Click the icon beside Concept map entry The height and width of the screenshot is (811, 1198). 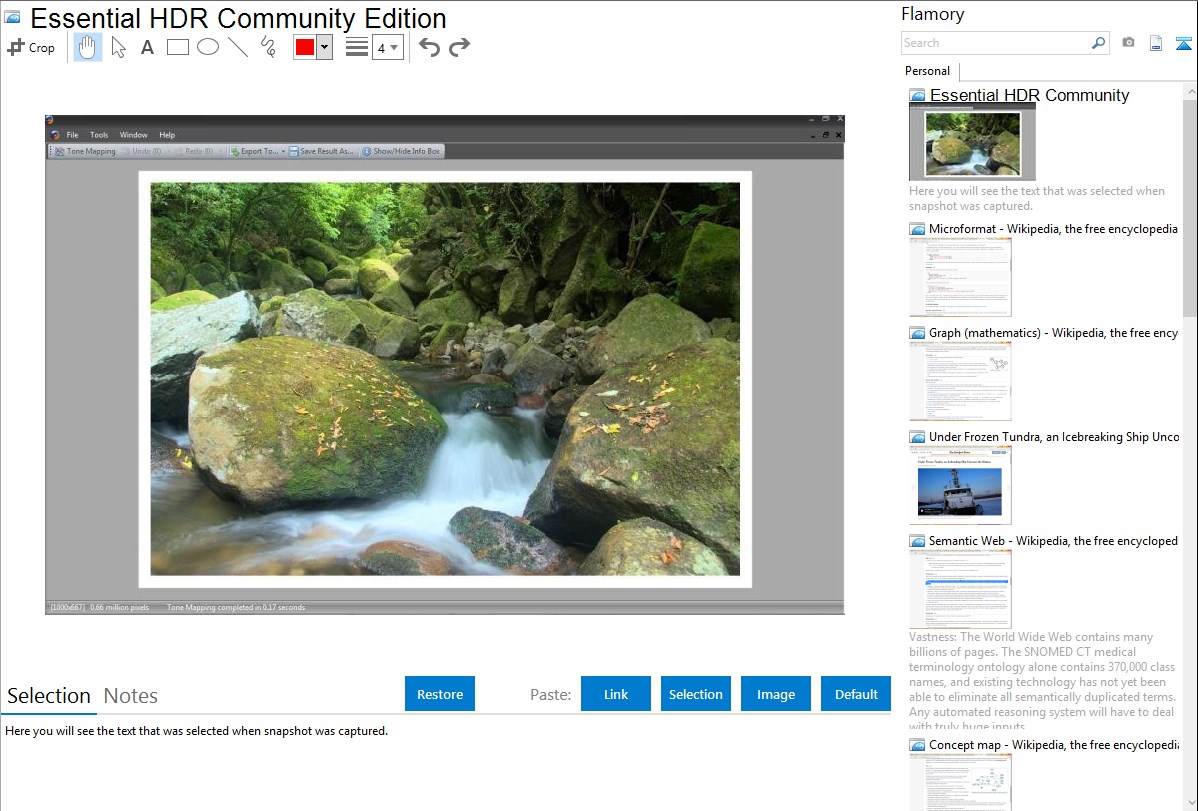coord(917,745)
